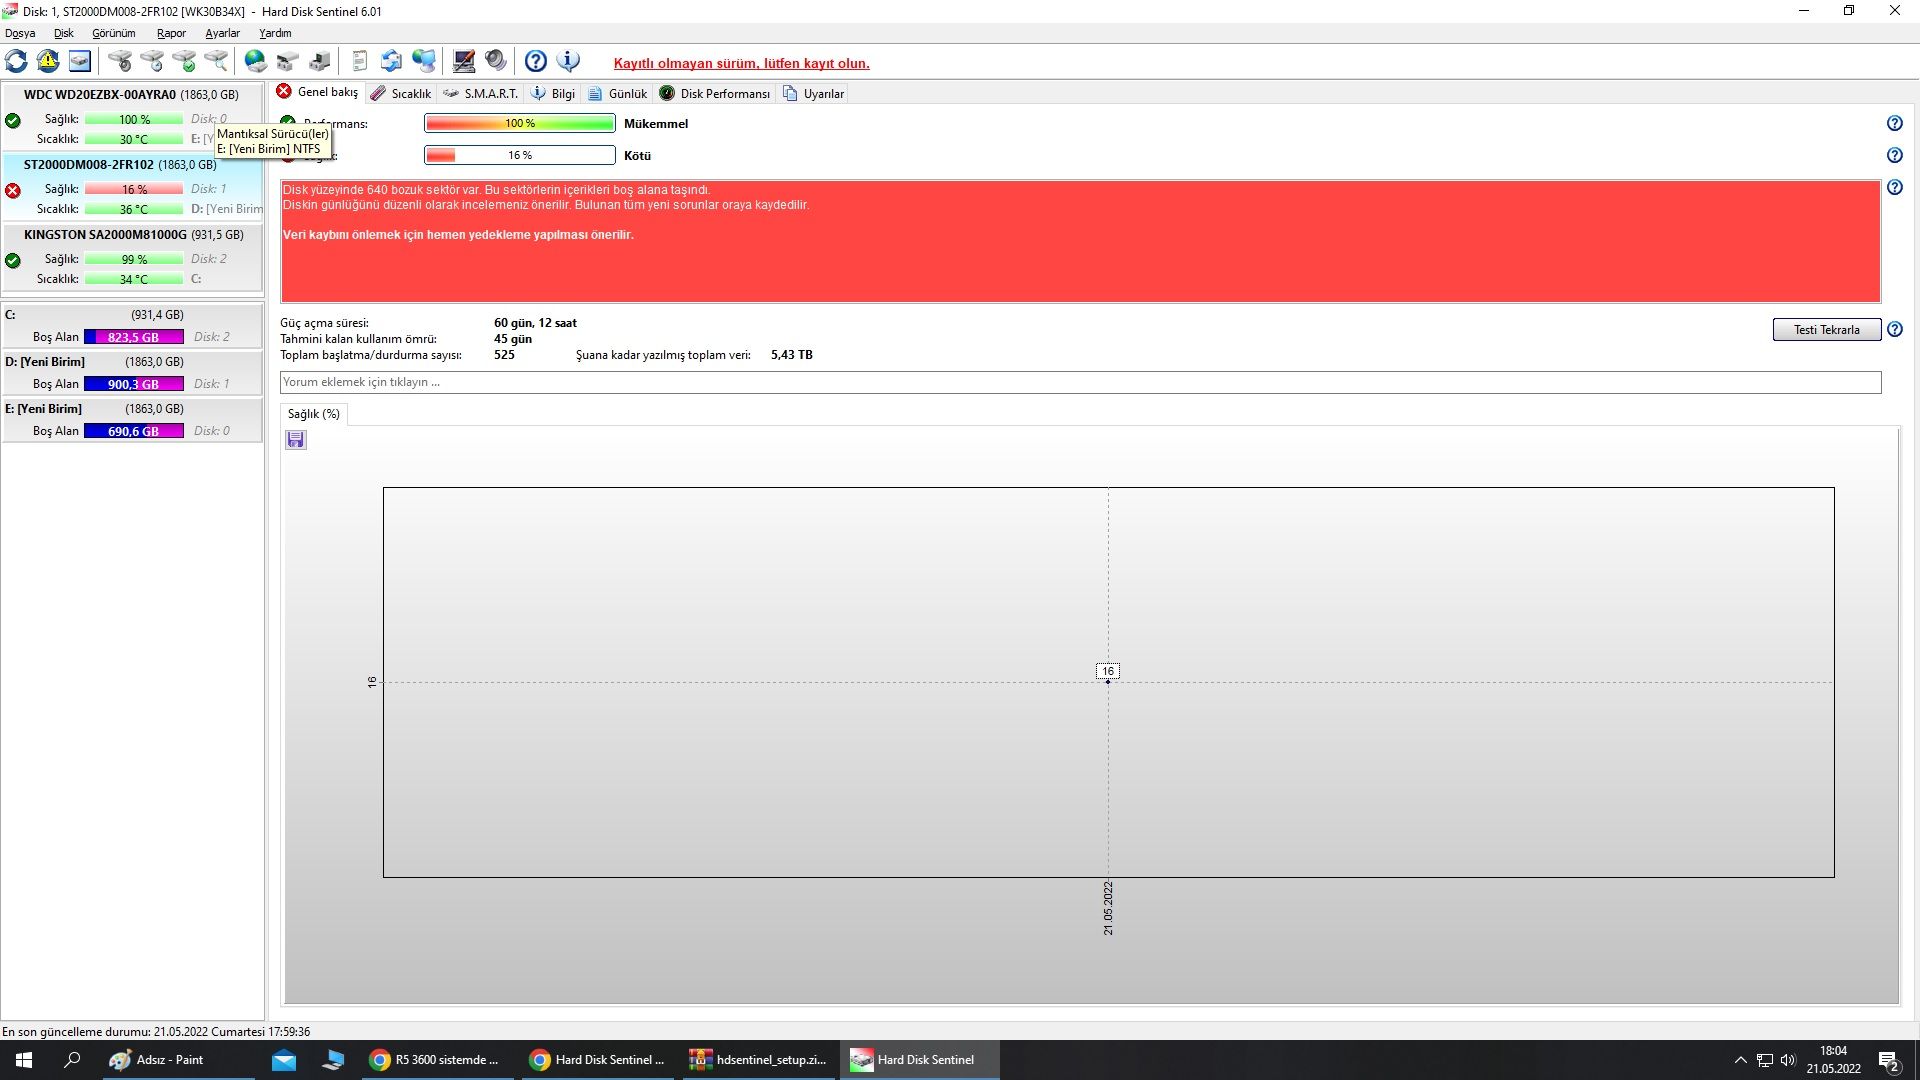Click the comment input field
This screenshot has width=1920, height=1080.
[x=1080, y=382]
